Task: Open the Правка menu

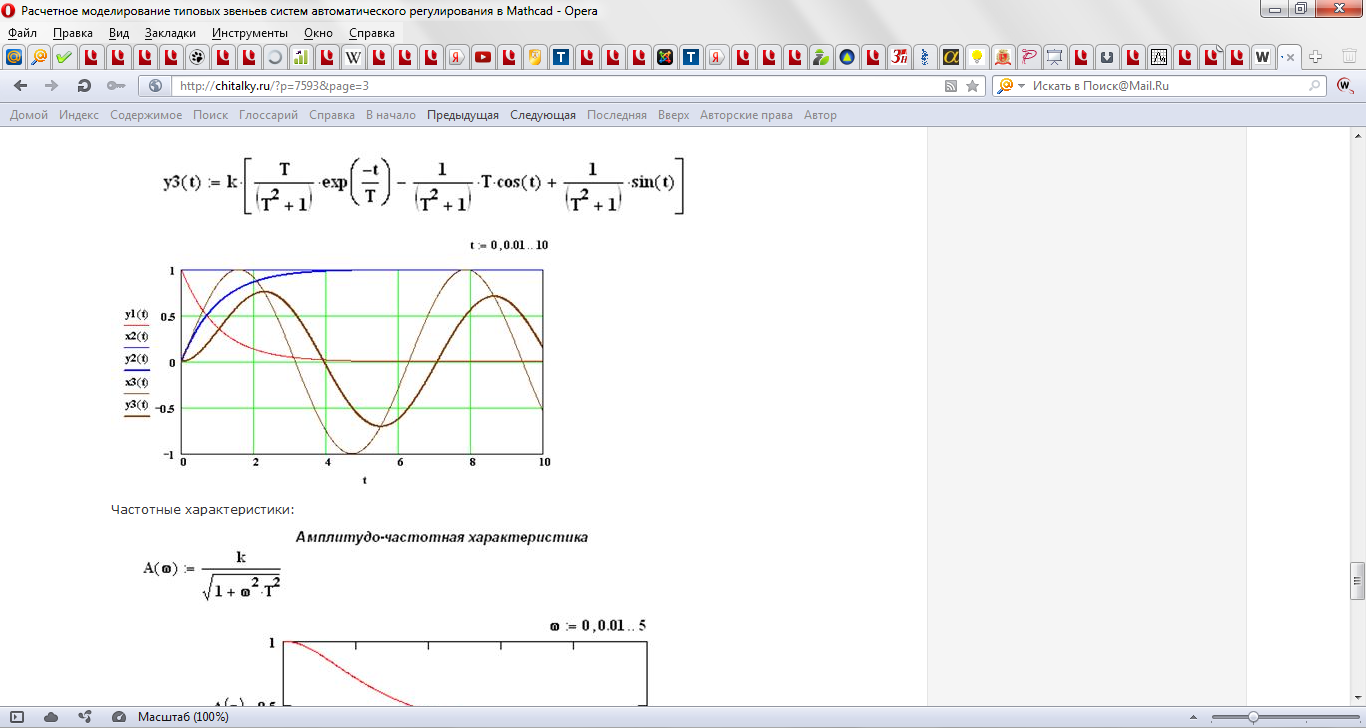Action: point(73,33)
